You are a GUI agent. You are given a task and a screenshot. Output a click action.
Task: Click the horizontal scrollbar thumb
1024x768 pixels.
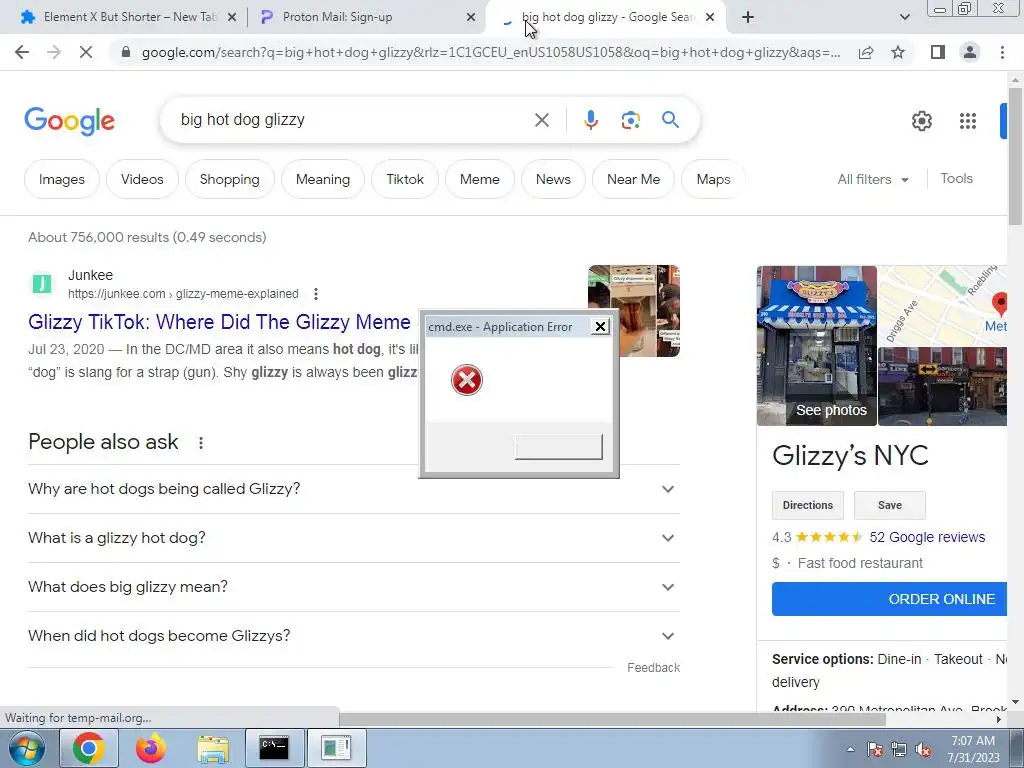coord(612,720)
